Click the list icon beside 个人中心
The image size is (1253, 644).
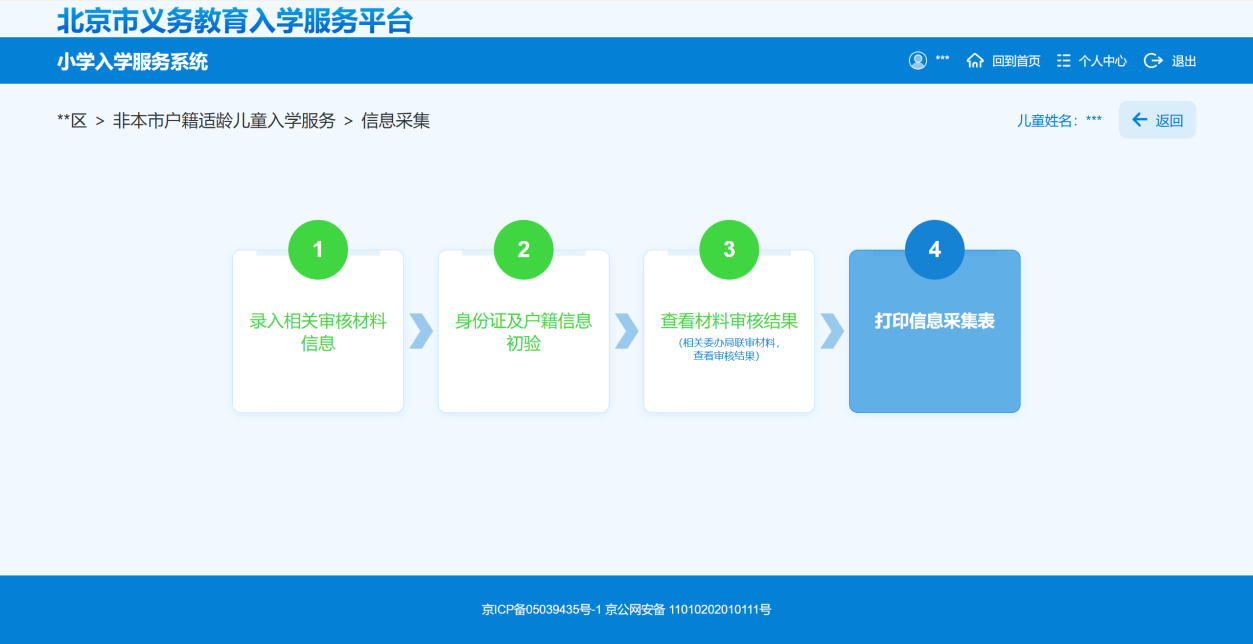tap(1063, 61)
